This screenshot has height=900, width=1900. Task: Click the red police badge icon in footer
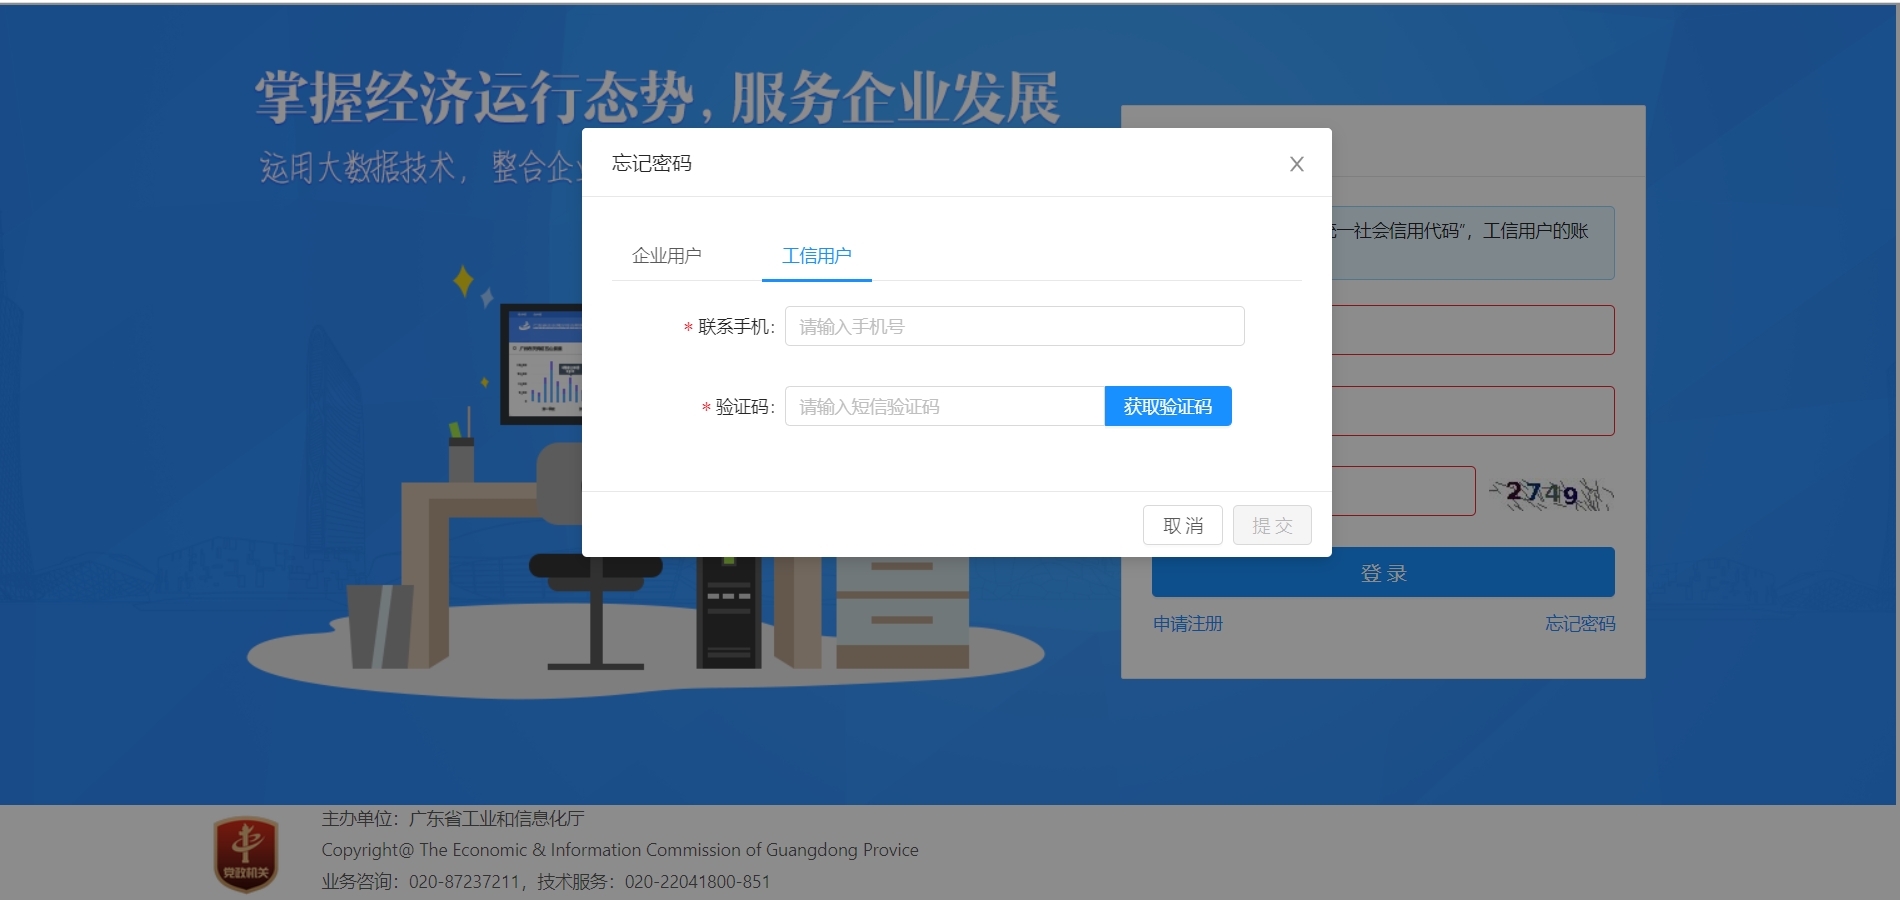click(x=246, y=854)
